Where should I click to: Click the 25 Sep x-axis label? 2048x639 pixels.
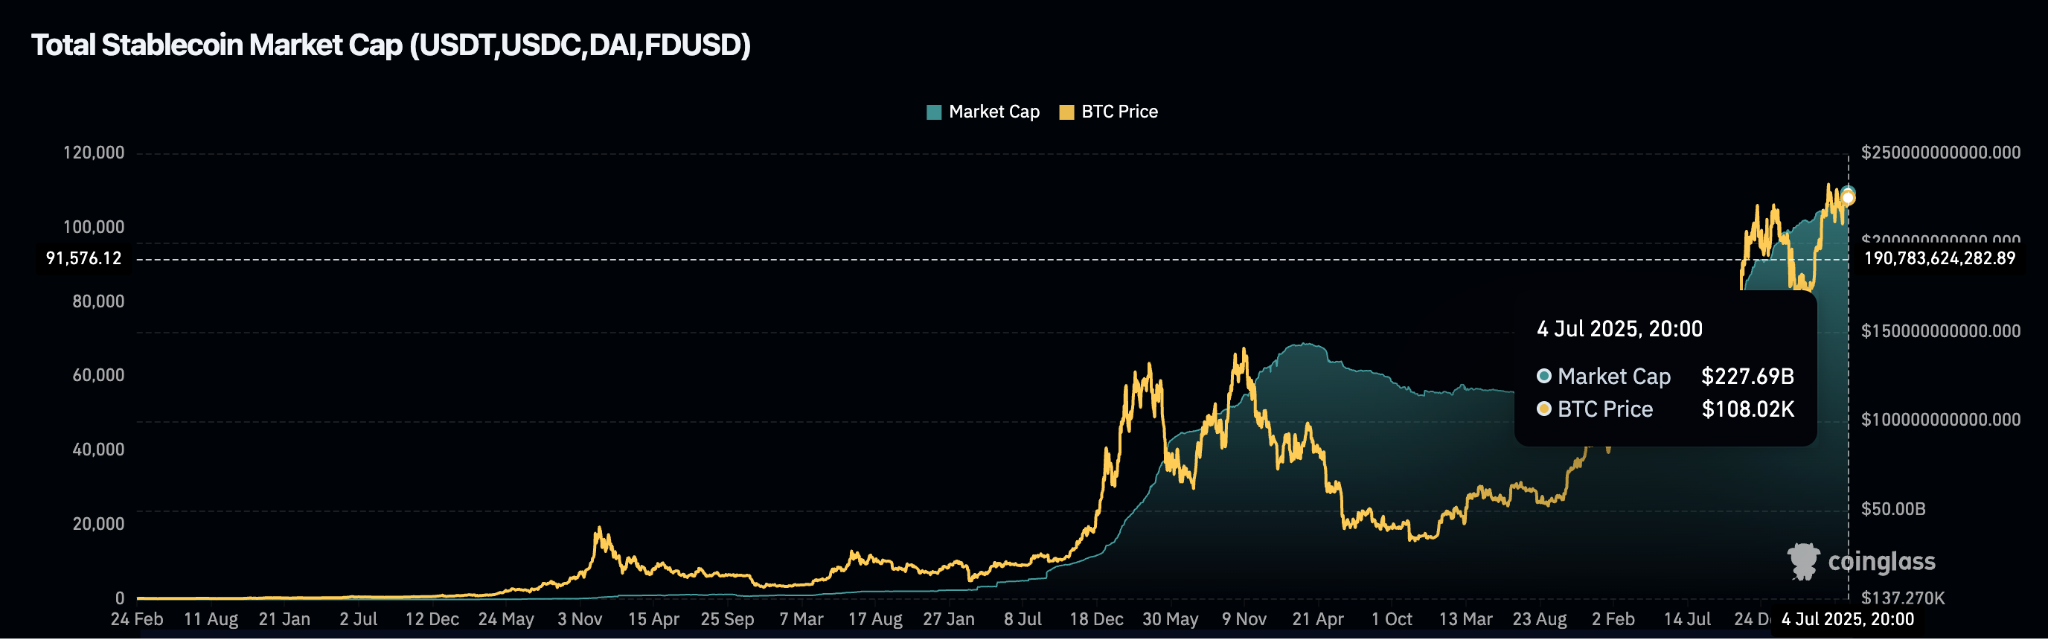coord(728,619)
